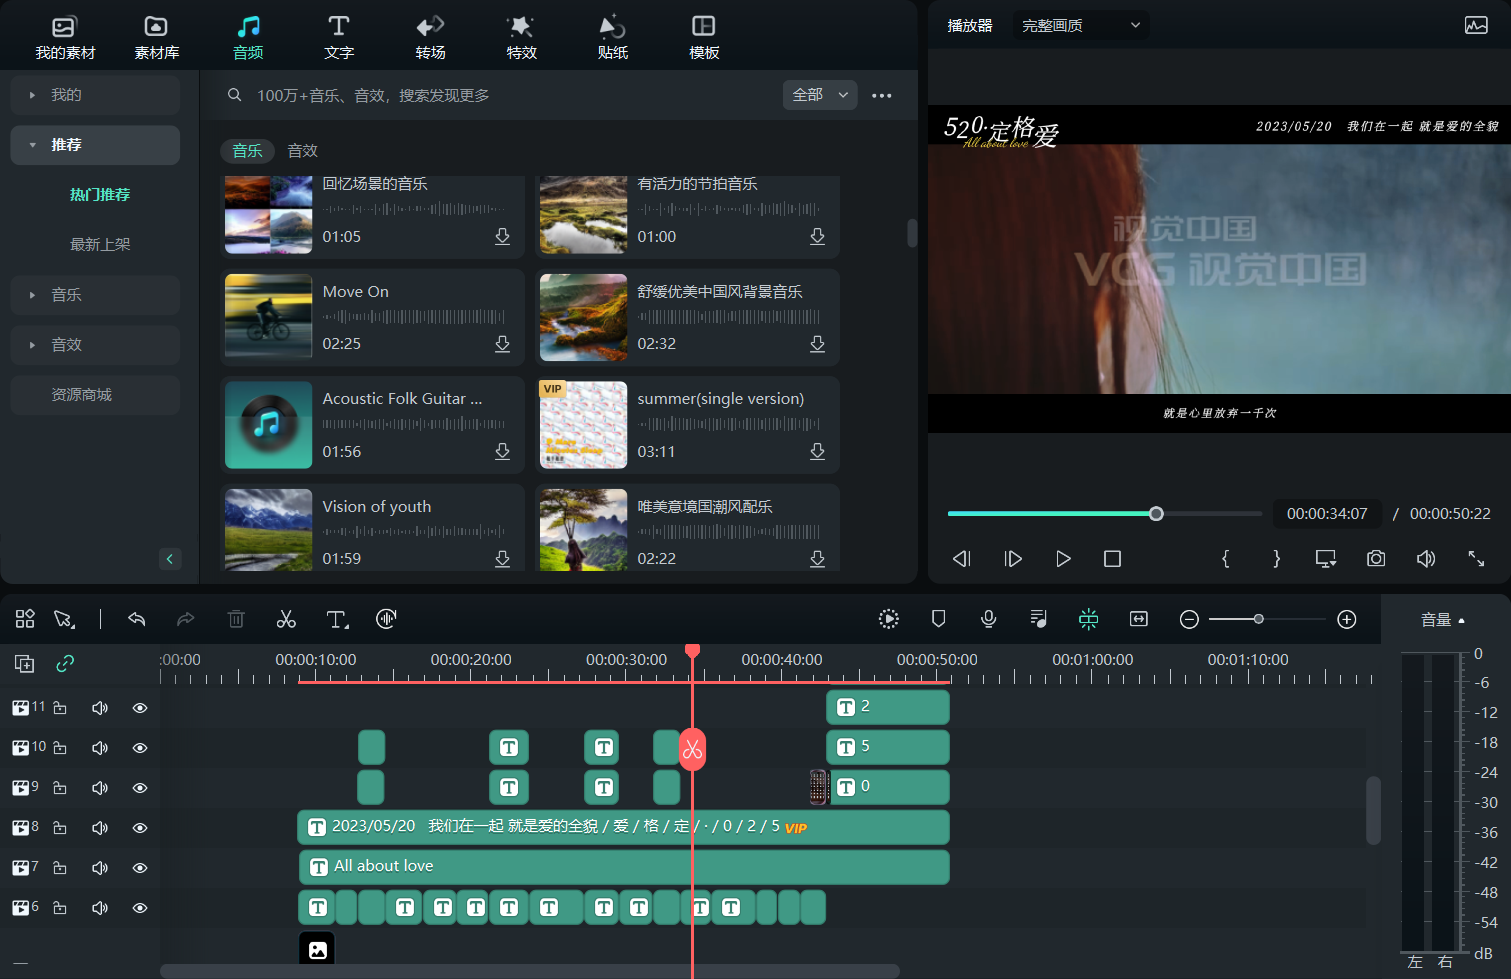Viewport: 1511px width, 979px height.
Task: Mute track 8 audio
Action: click(x=100, y=828)
